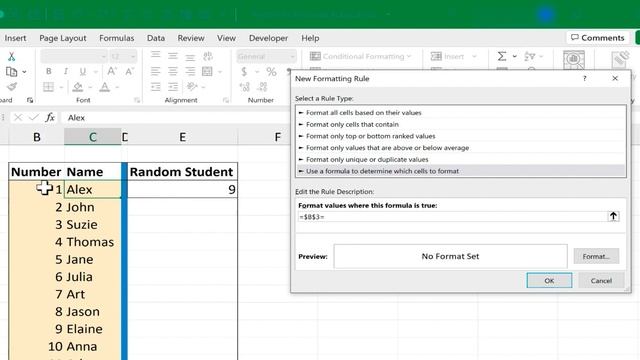640x360 pixels.
Task: Click the formula bar Enter checkmark icon
Action: point(34,118)
